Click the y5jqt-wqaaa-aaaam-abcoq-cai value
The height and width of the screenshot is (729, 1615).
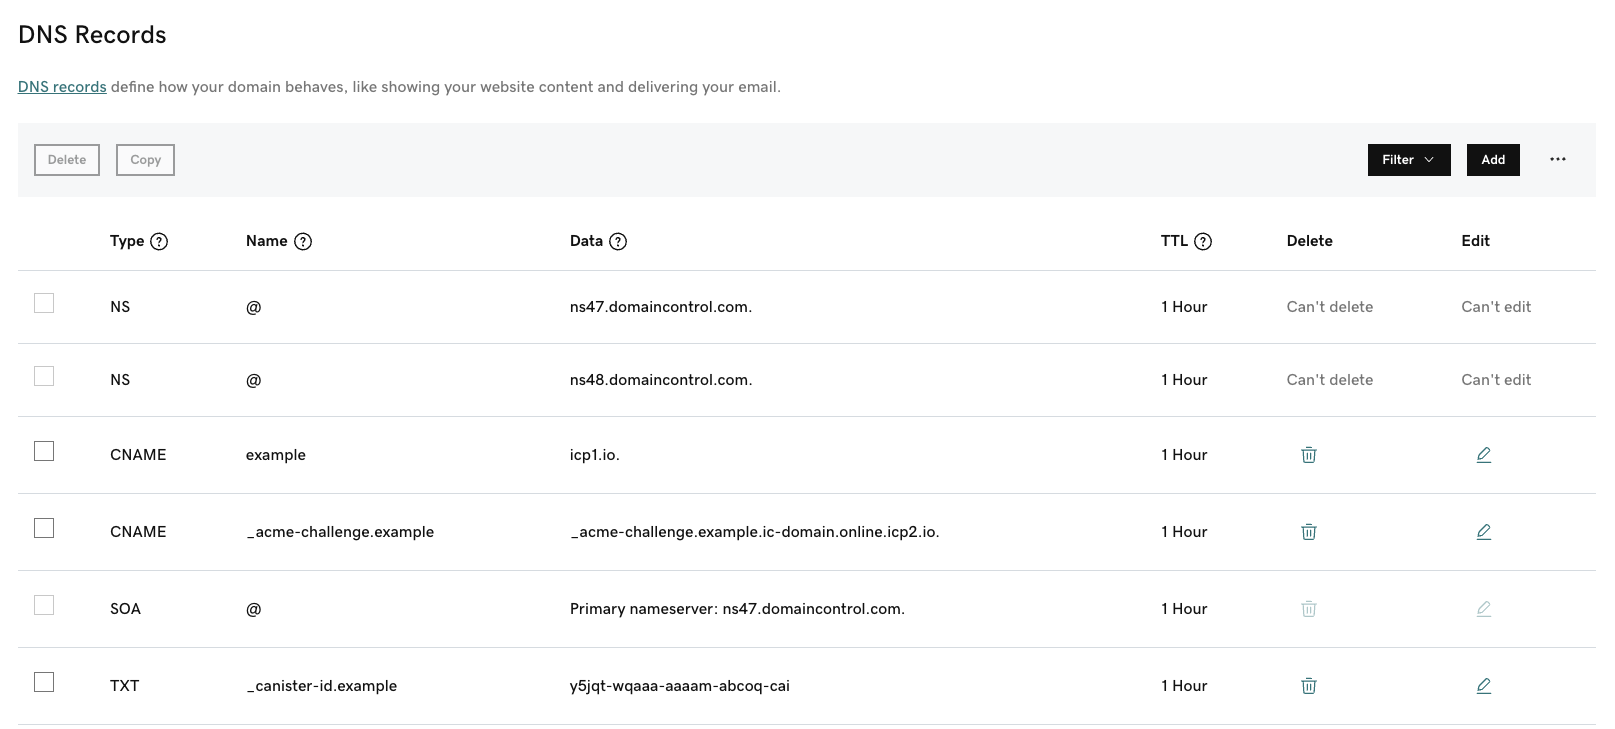[x=680, y=686]
